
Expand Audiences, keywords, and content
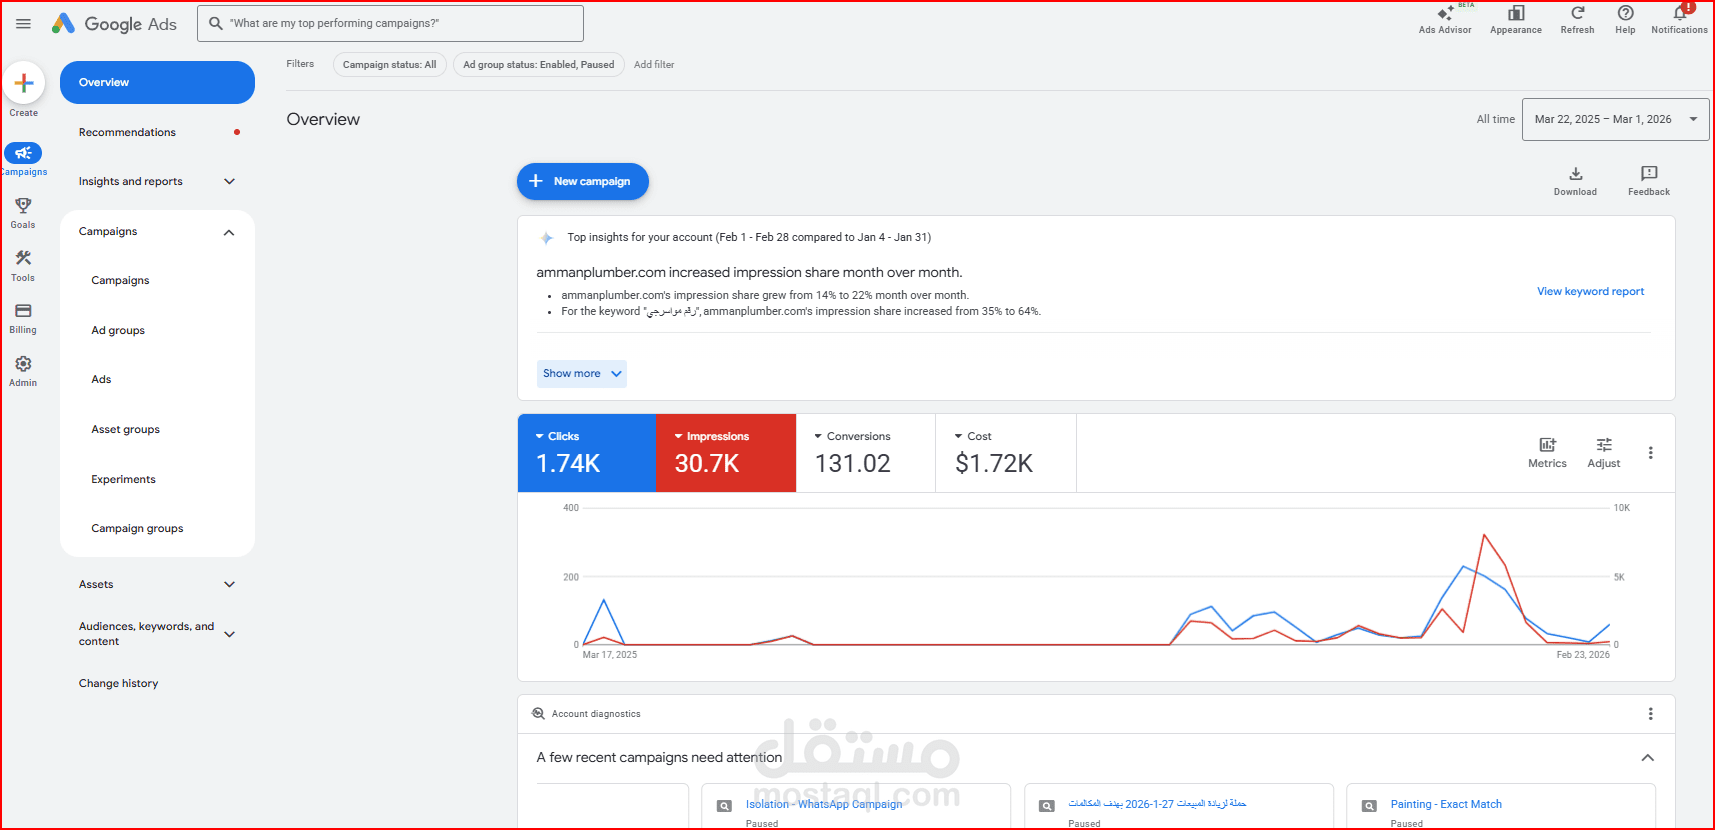229,634
